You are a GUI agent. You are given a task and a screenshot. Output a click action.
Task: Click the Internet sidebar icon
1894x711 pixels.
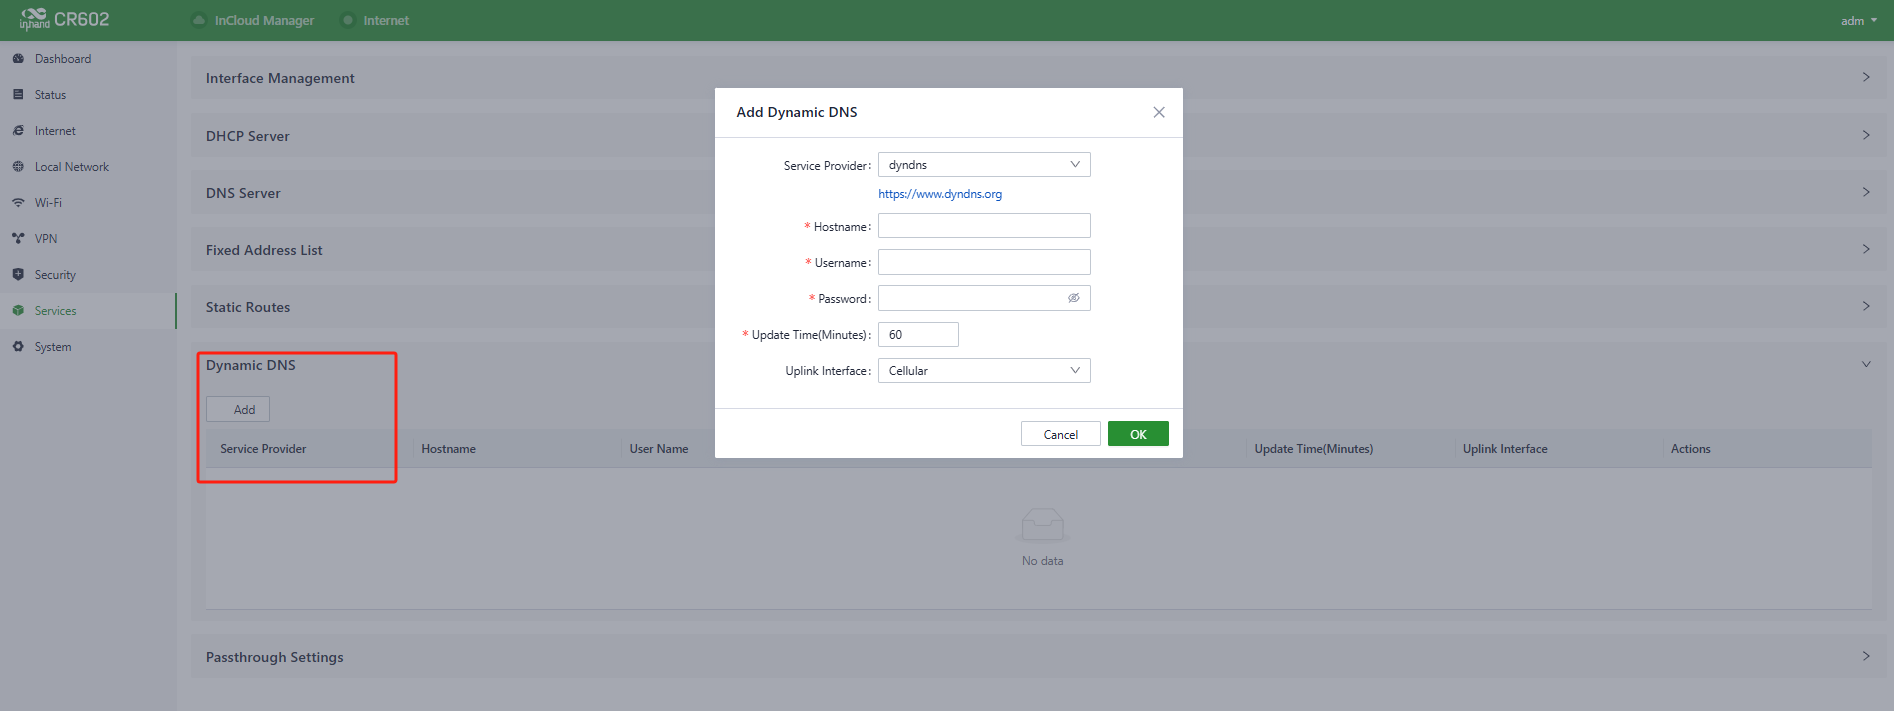18,131
